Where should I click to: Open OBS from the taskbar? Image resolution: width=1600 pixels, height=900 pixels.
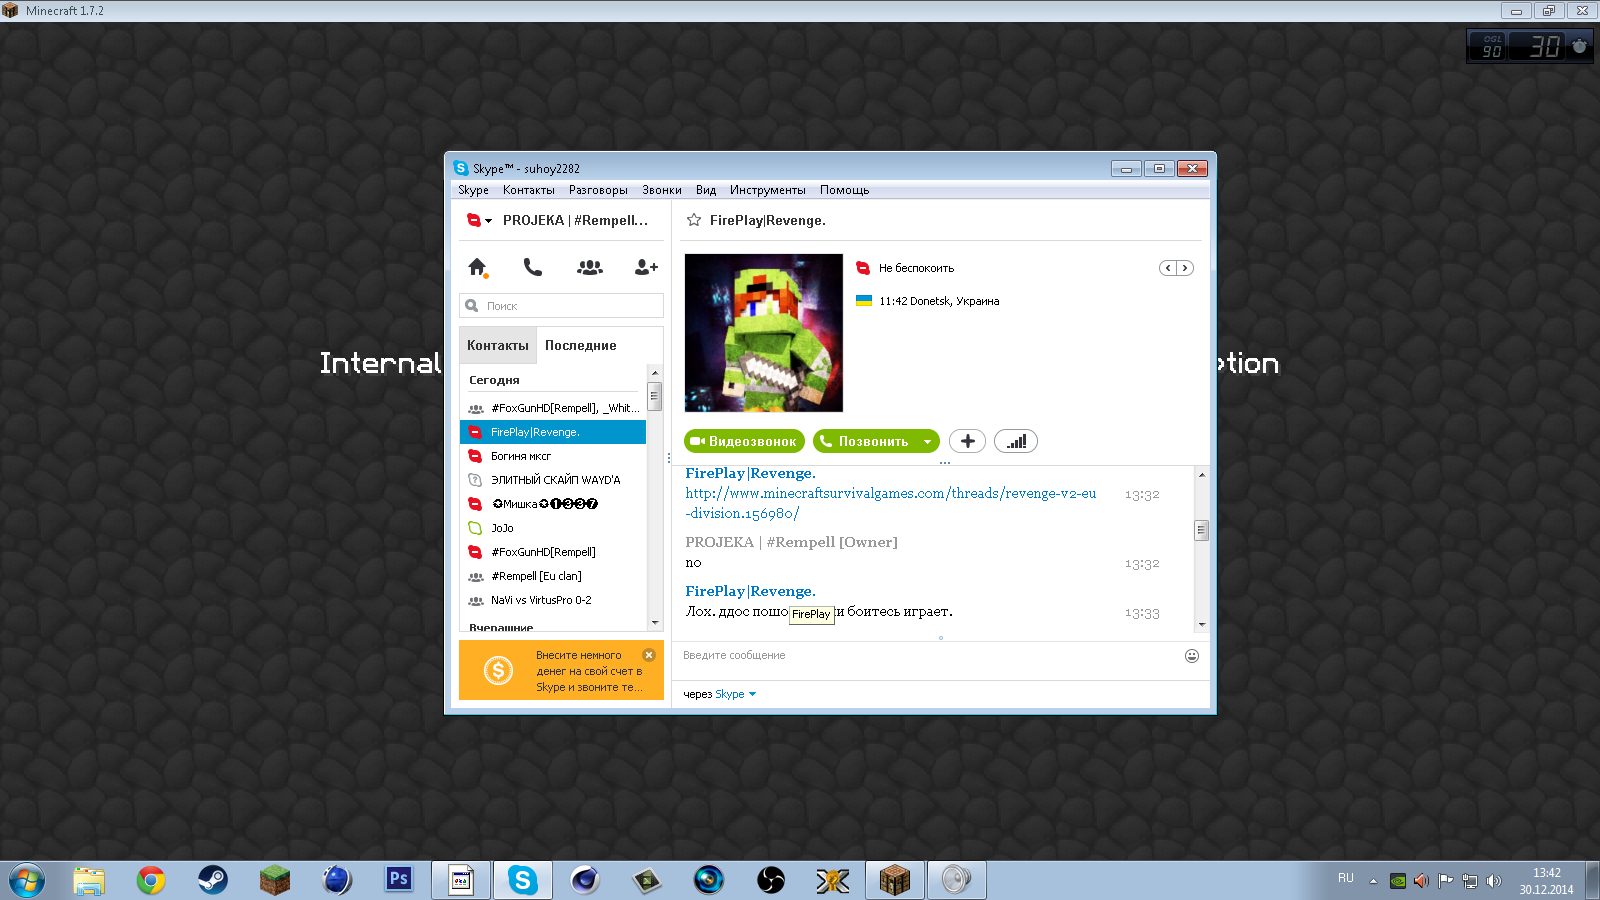pos(771,881)
